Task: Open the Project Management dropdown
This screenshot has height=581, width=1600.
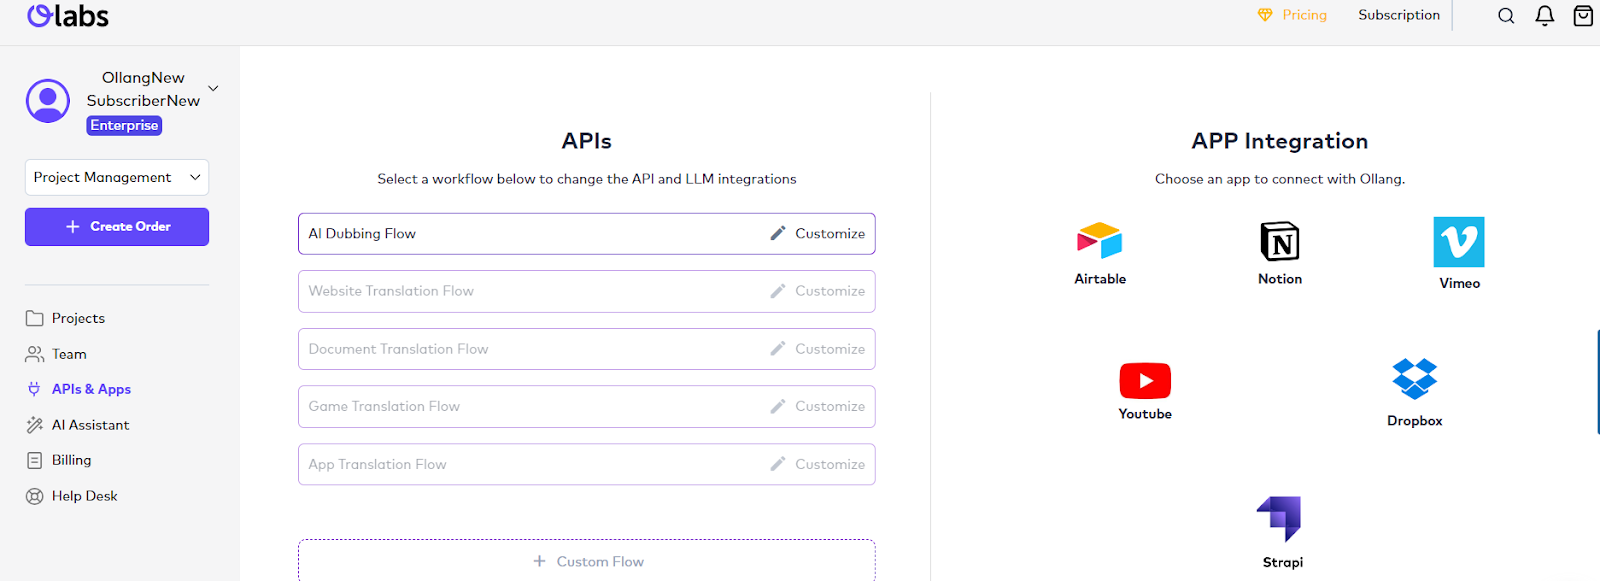Action: (117, 178)
